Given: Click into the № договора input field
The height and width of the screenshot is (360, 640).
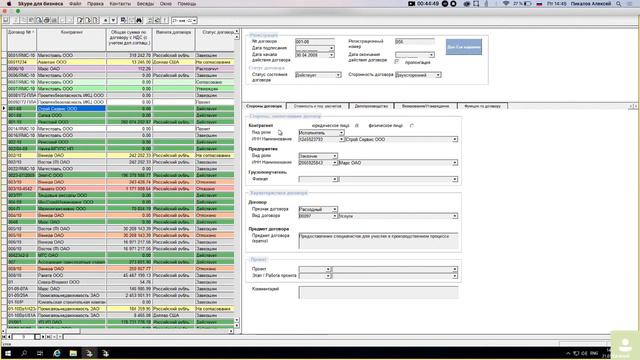Looking at the screenshot, I should pyautogui.click(x=314, y=42).
